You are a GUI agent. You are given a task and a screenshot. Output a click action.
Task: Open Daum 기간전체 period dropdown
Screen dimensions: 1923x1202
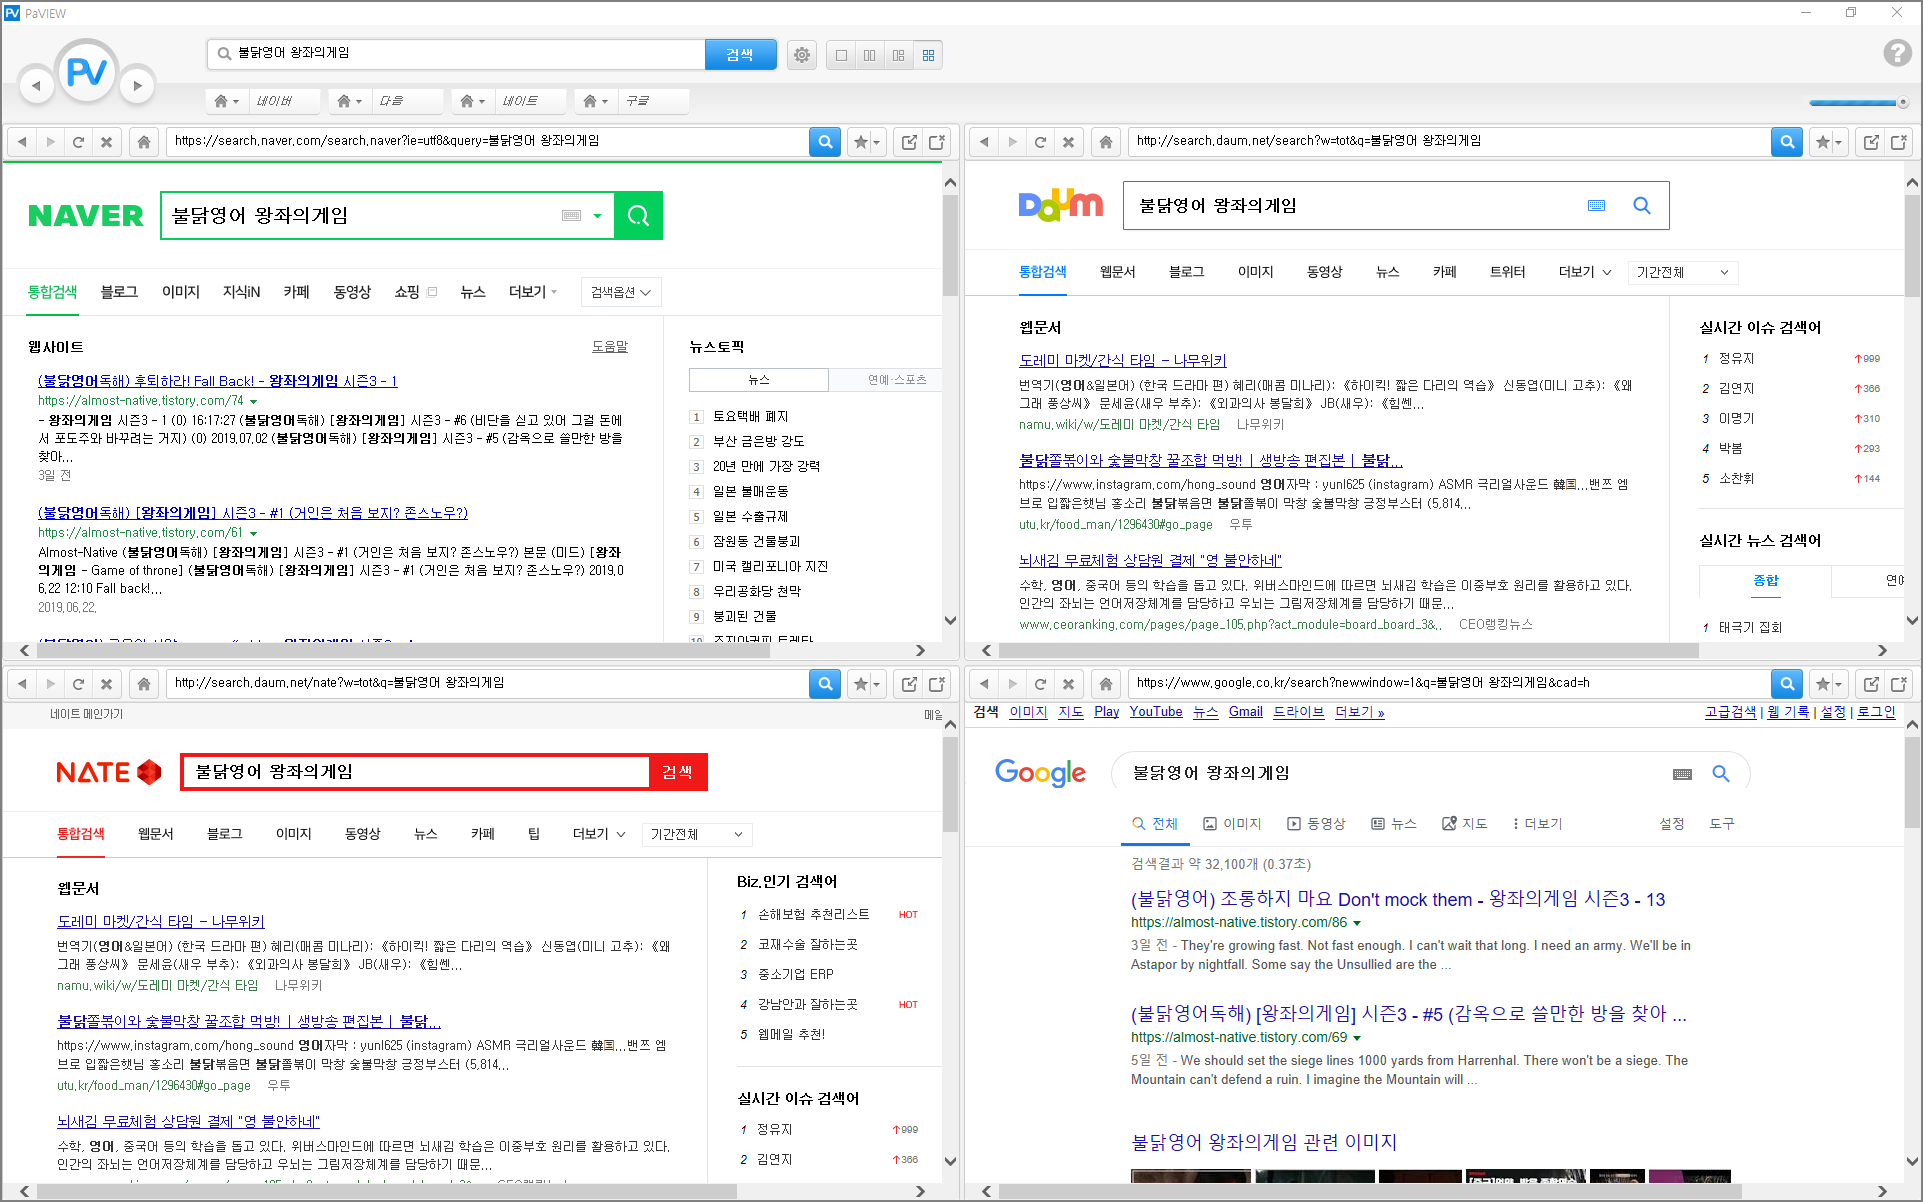pyautogui.click(x=1682, y=272)
